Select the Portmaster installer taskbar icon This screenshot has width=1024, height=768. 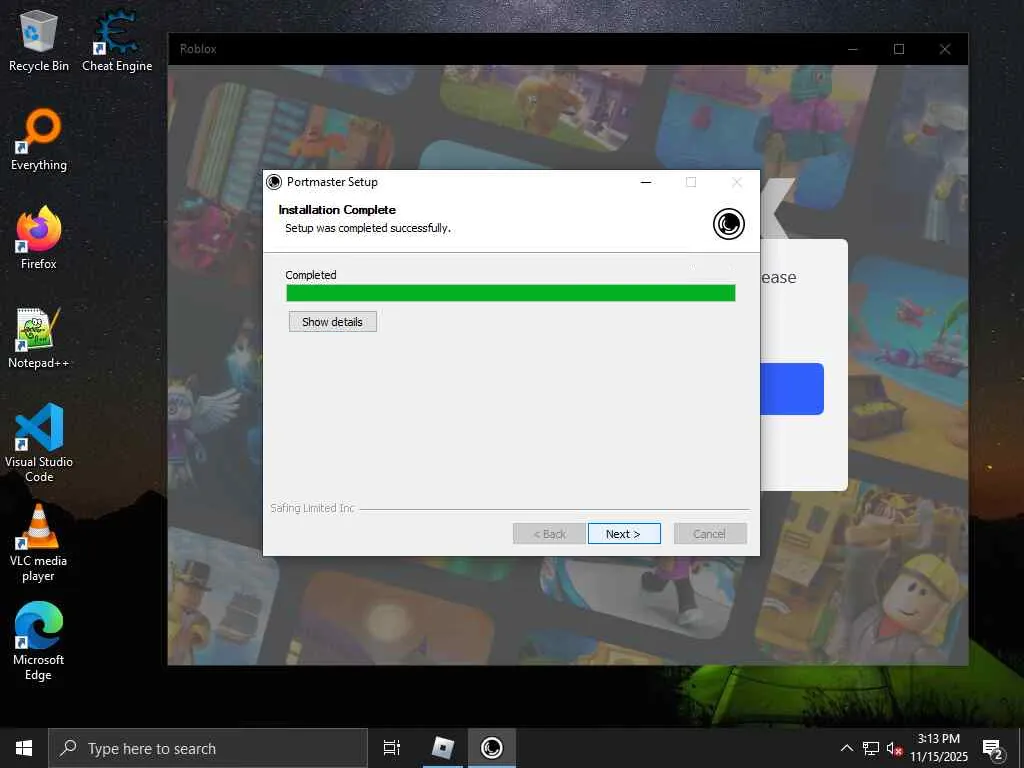[x=492, y=748]
